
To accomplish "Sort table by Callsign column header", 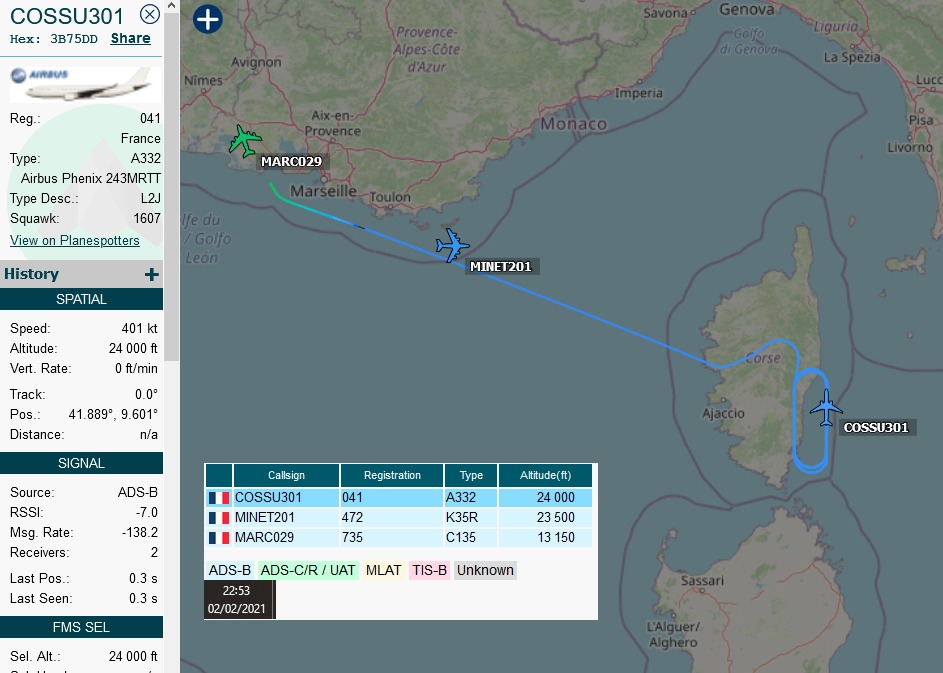I will tap(286, 475).
